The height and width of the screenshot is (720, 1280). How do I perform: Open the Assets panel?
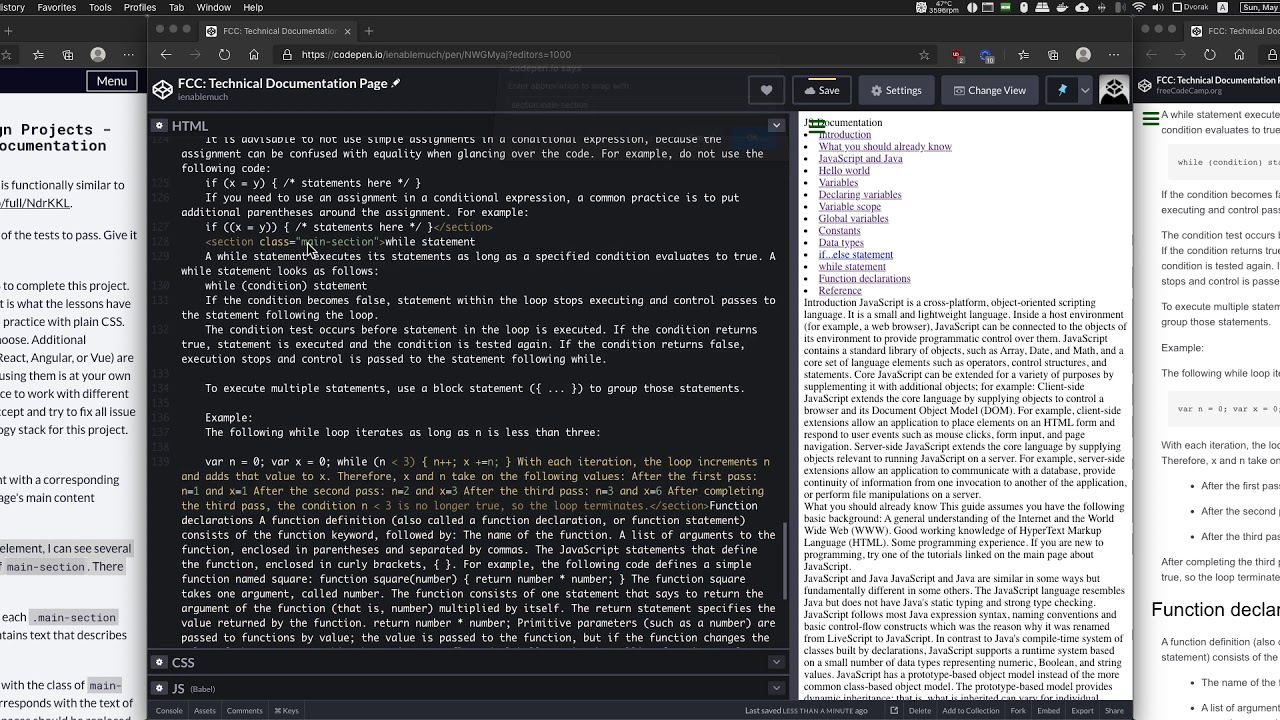tap(205, 711)
